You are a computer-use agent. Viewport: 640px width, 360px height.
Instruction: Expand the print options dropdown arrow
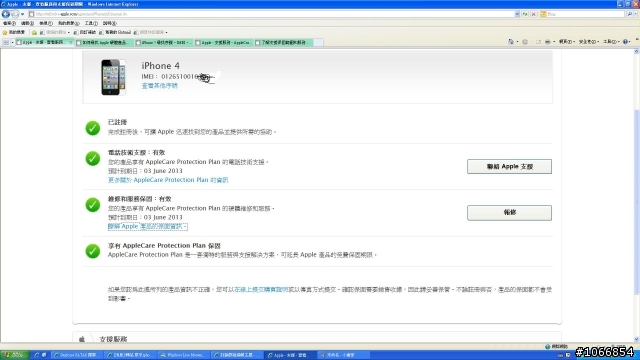pos(554,42)
